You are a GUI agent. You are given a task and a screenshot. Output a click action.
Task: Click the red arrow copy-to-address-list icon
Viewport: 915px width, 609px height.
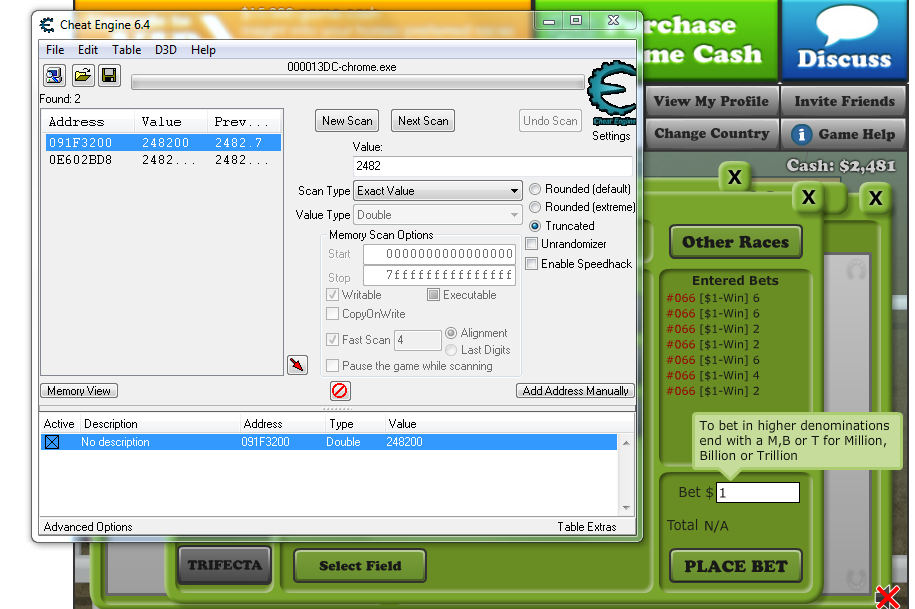pyautogui.click(x=297, y=365)
